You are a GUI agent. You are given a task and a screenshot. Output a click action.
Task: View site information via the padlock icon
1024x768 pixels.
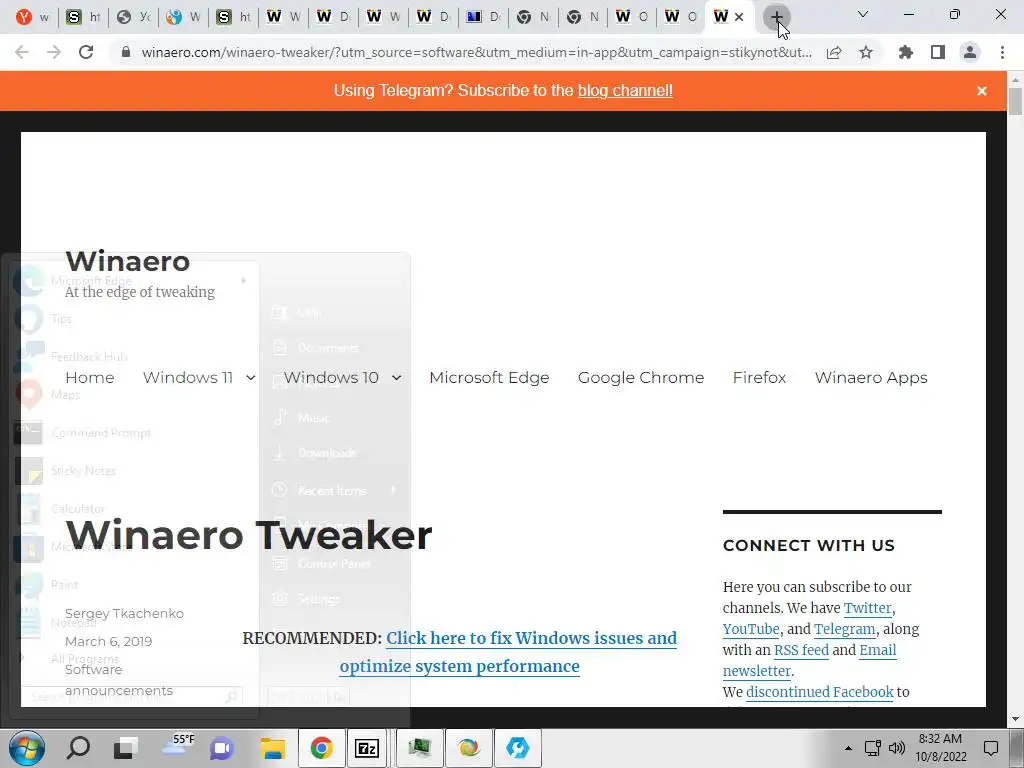[126, 52]
